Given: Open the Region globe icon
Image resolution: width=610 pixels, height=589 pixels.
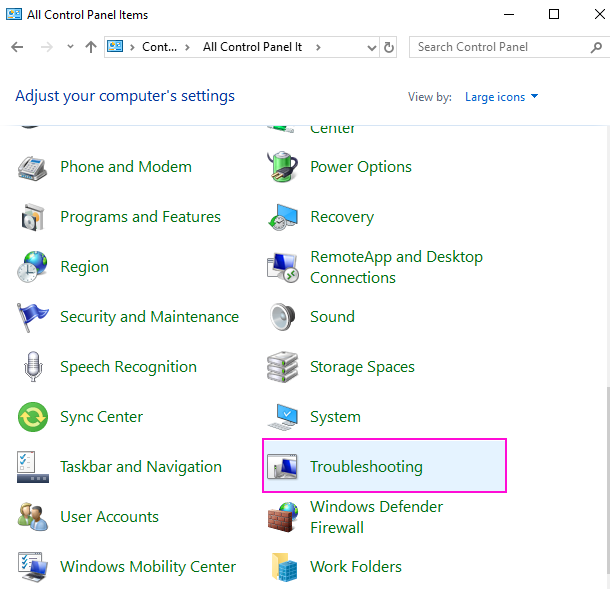Looking at the screenshot, I should point(33,267).
